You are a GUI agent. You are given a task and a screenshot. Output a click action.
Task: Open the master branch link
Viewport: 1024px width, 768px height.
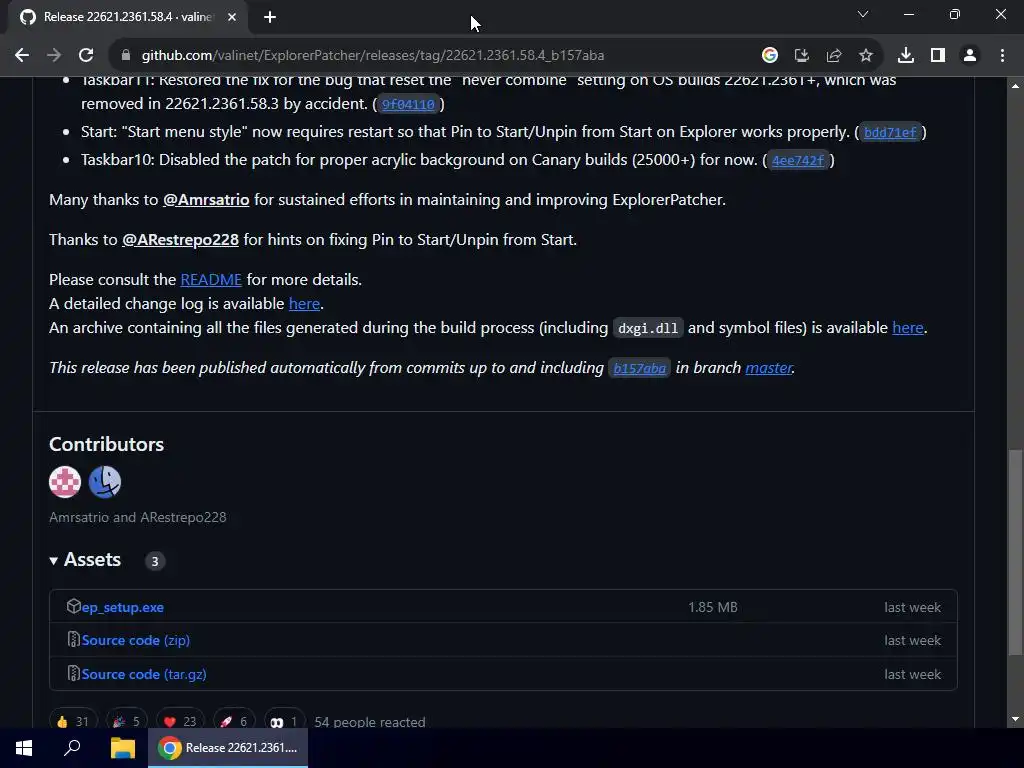pyautogui.click(x=769, y=368)
